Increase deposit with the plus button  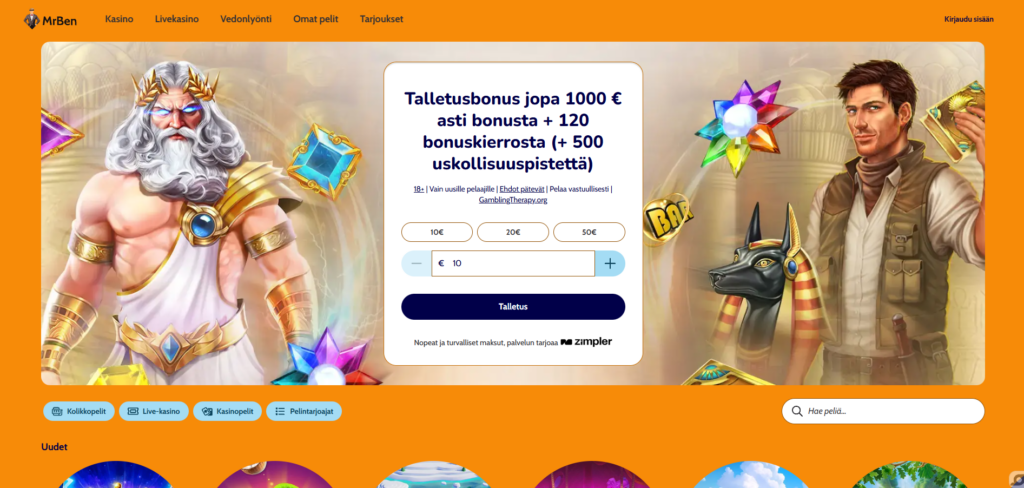pos(610,263)
